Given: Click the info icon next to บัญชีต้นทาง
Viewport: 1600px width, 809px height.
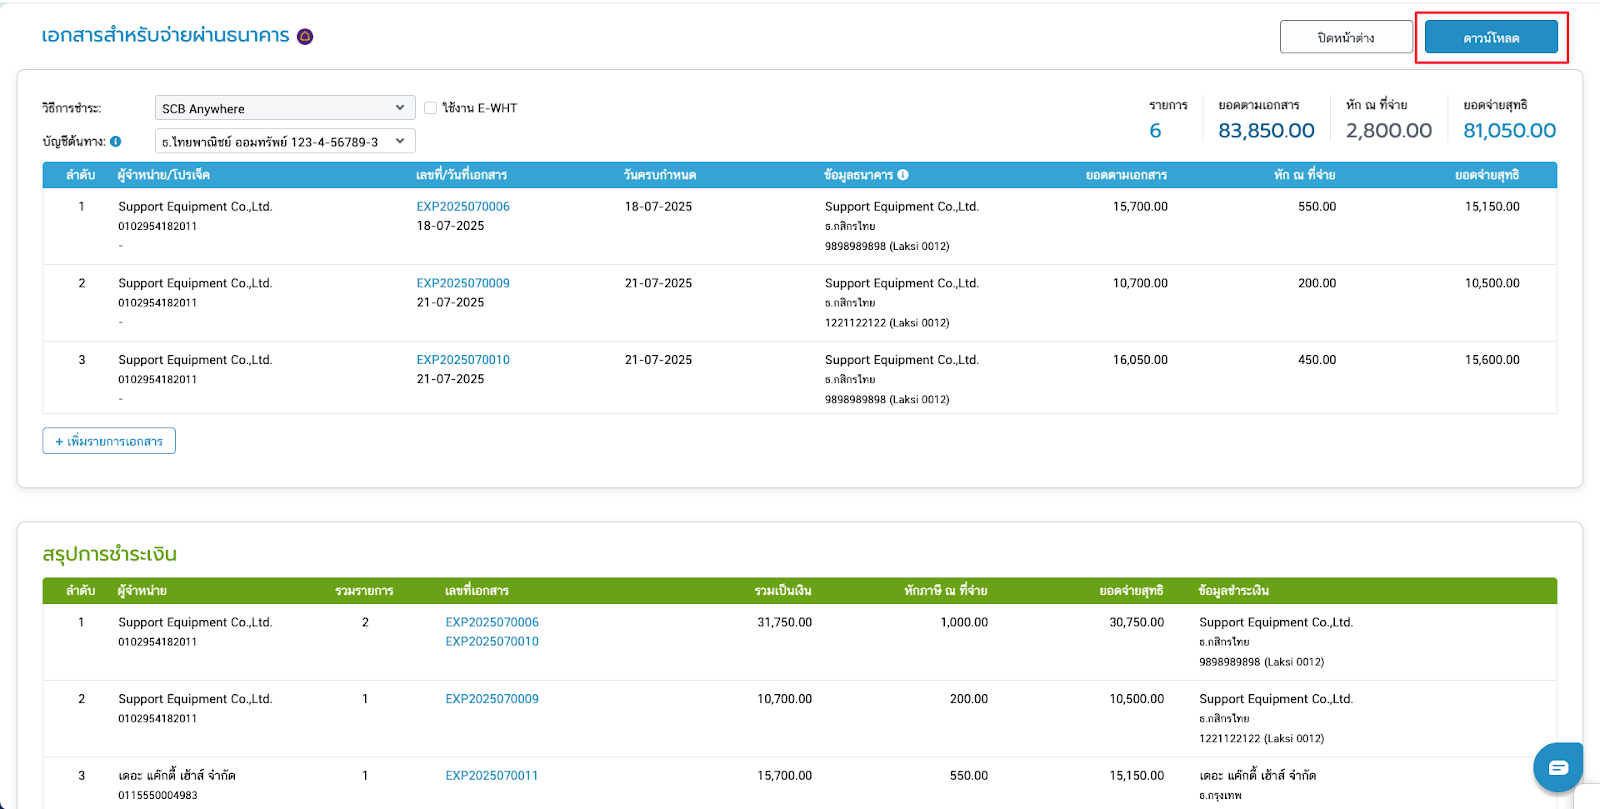Looking at the screenshot, I should 116,142.
